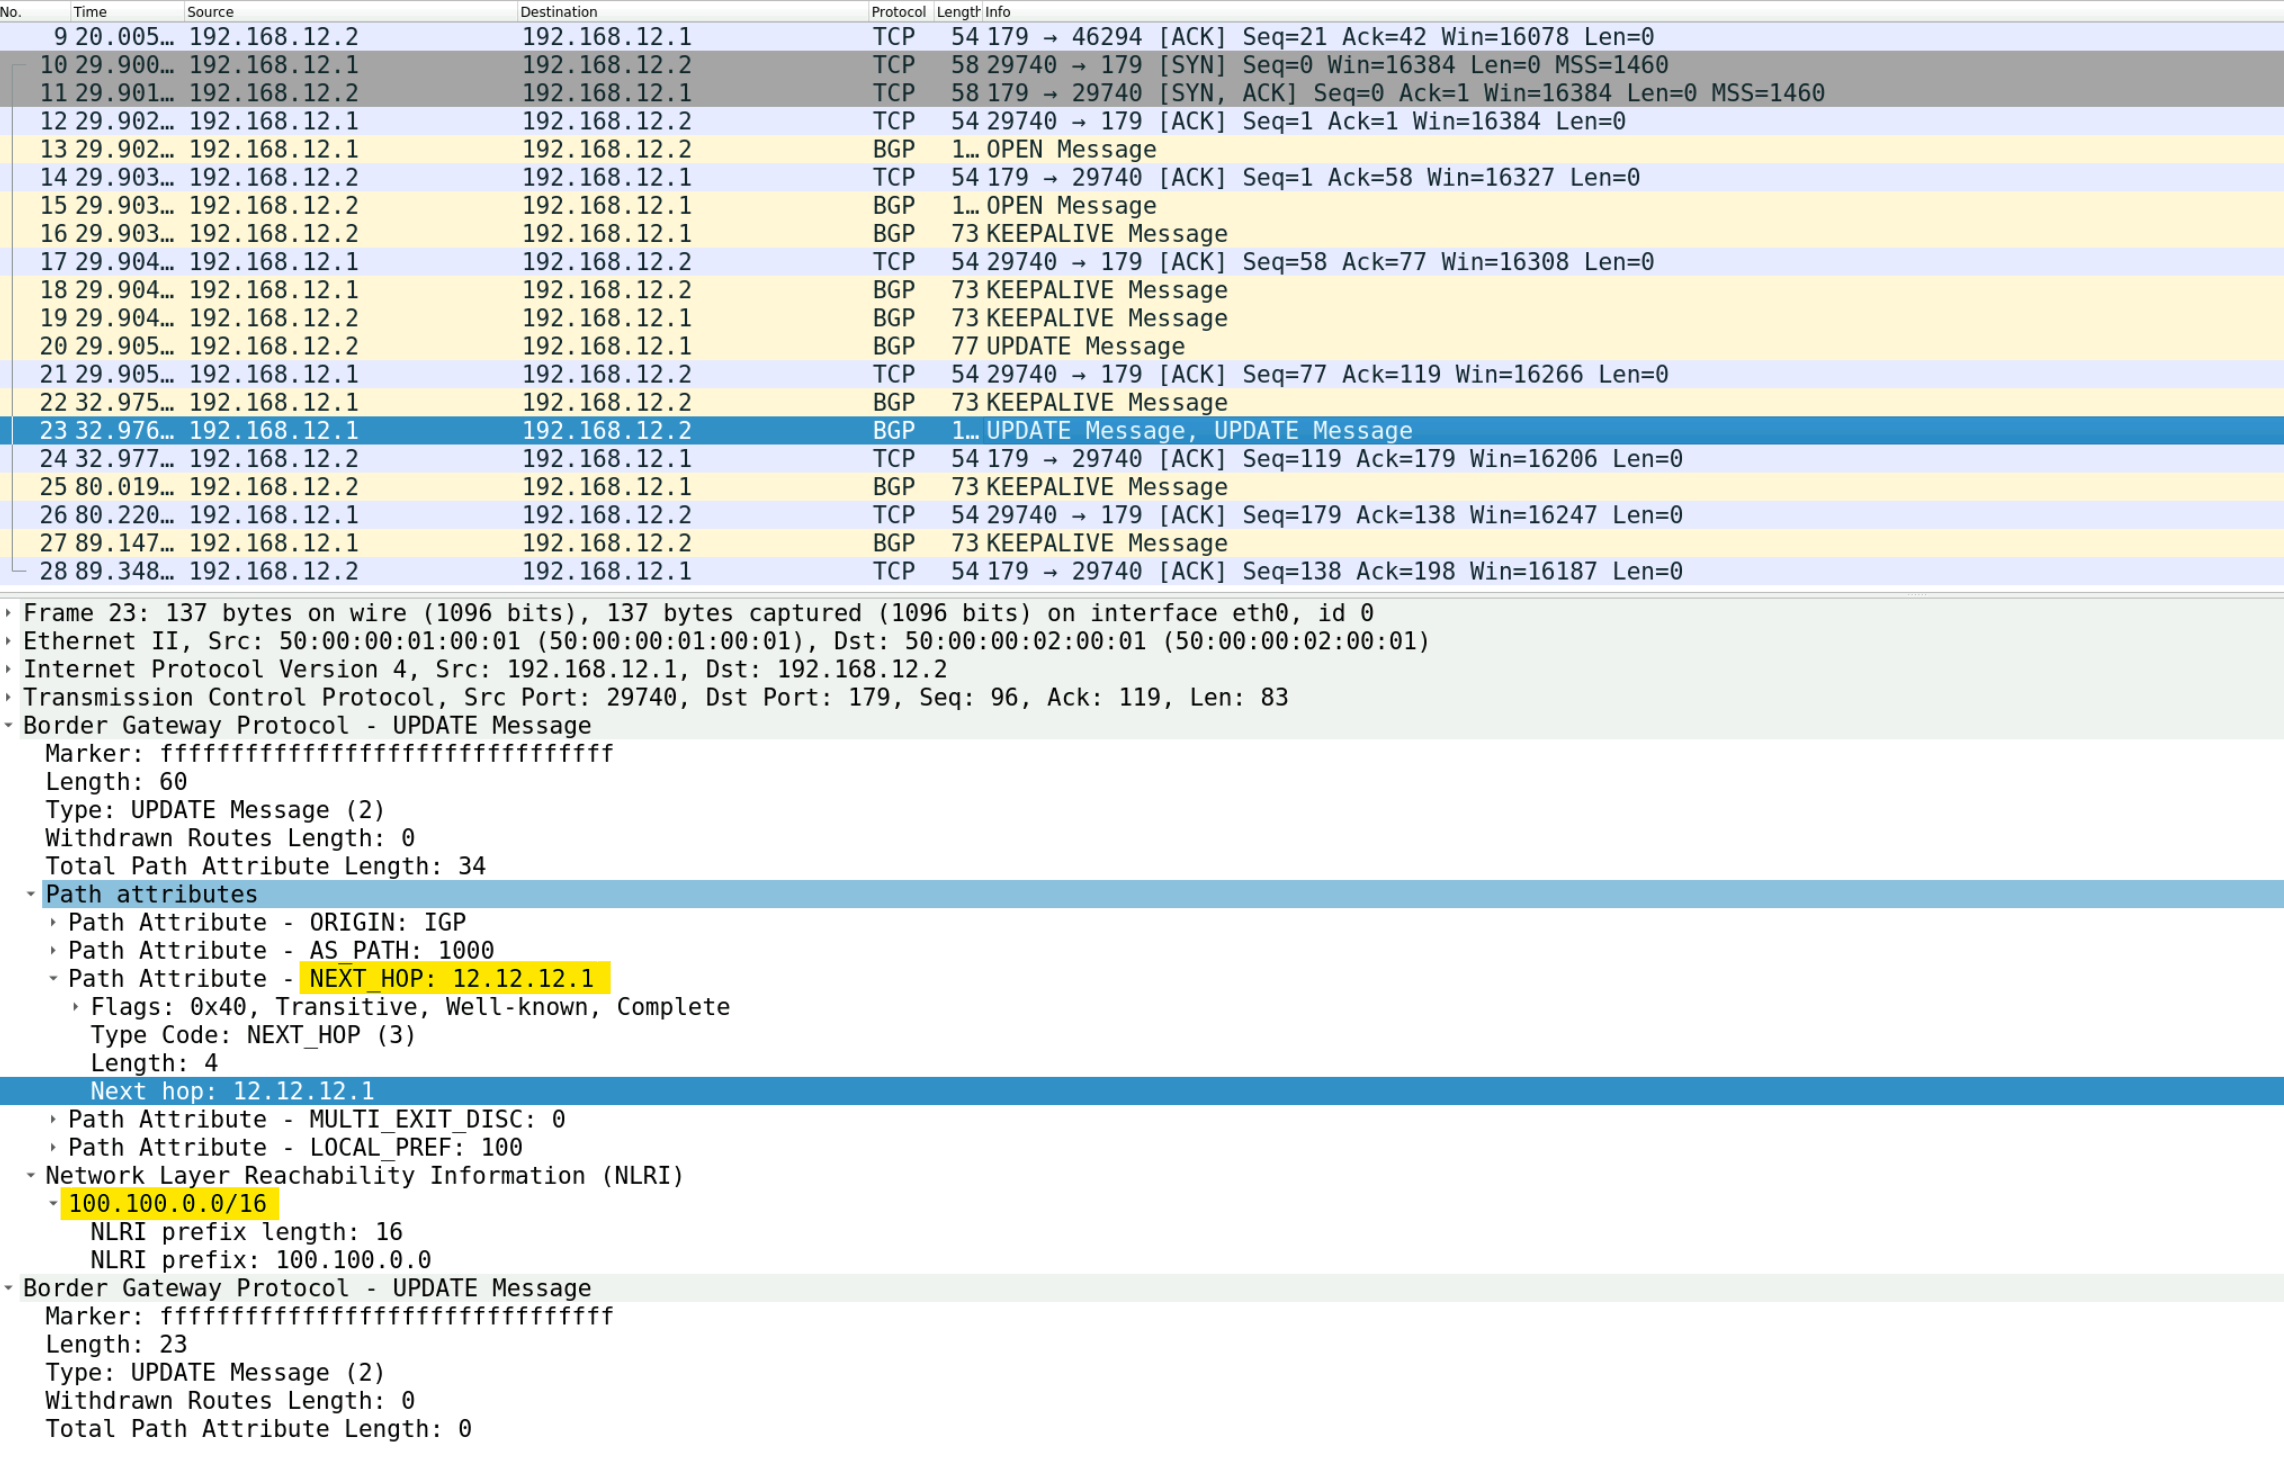Collapse the first BGP UPDATE Message section
The image size is (2284, 1477).
pos(9,725)
